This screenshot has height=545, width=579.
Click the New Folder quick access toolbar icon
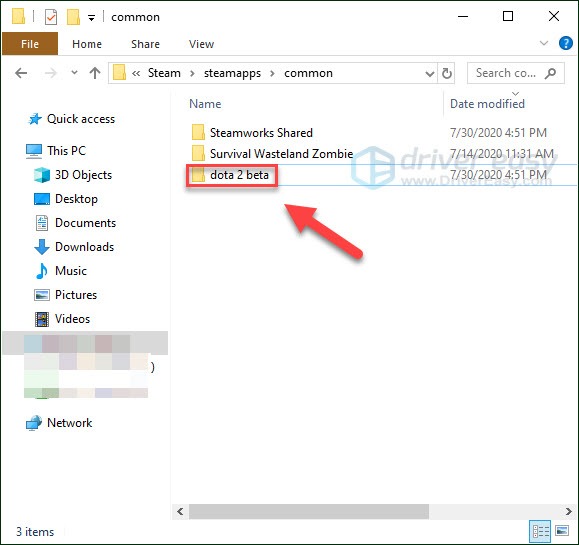coord(73,17)
